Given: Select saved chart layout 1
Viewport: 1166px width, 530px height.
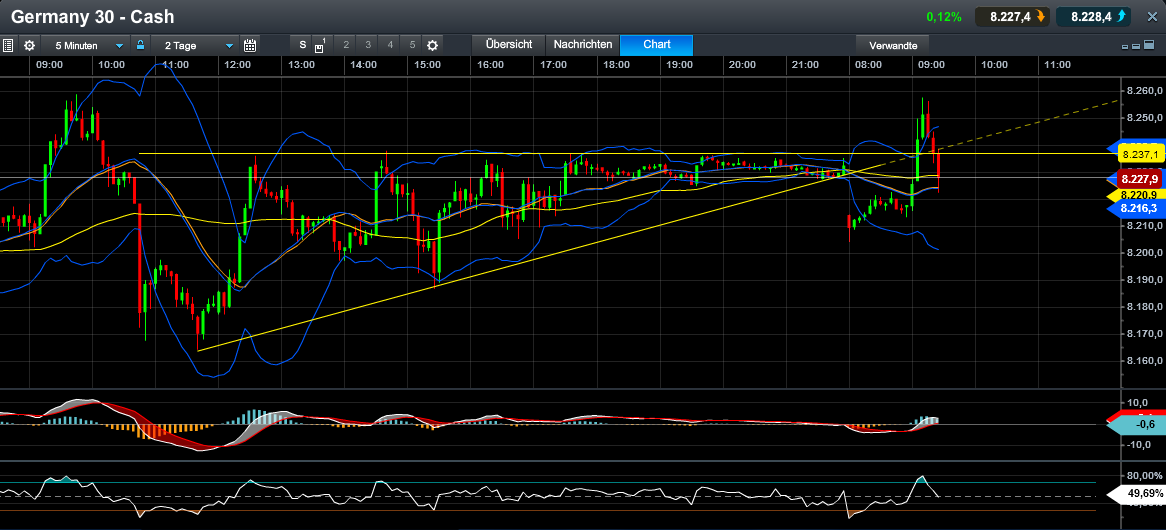Looking at the screenshot, I should pyautogui.click(x=321, y=45).
